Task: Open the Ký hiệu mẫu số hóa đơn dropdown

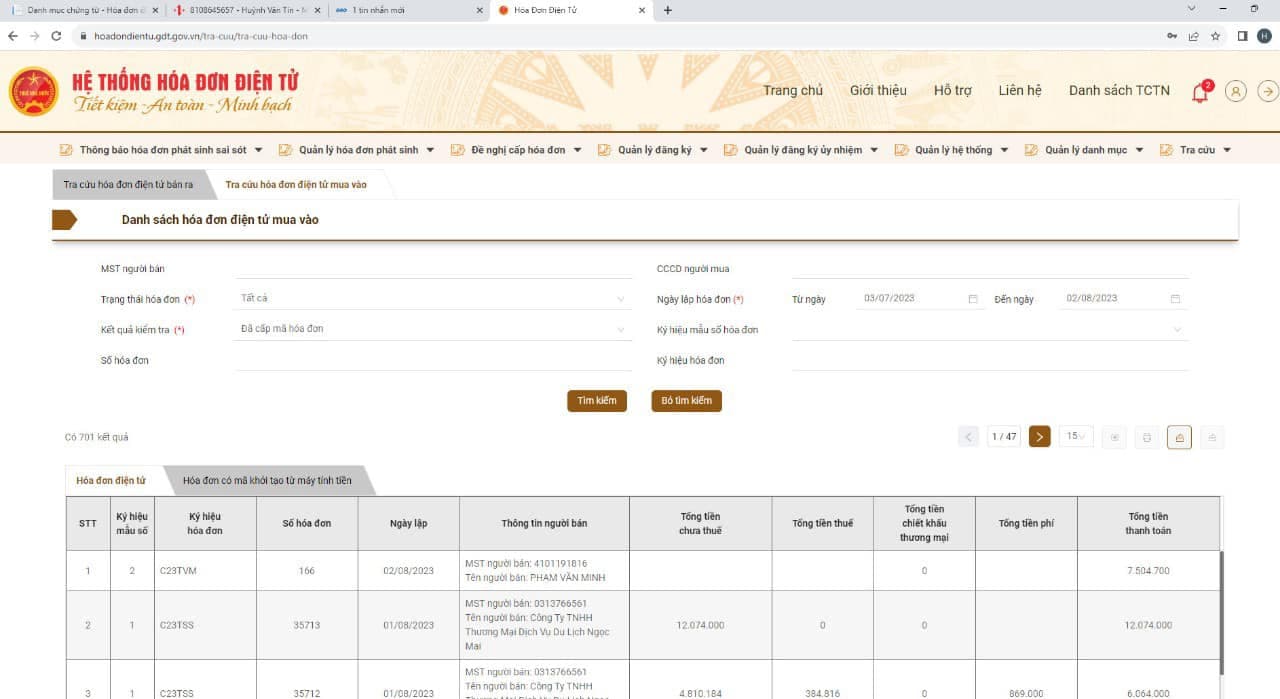Action: (x=990, y=329)
